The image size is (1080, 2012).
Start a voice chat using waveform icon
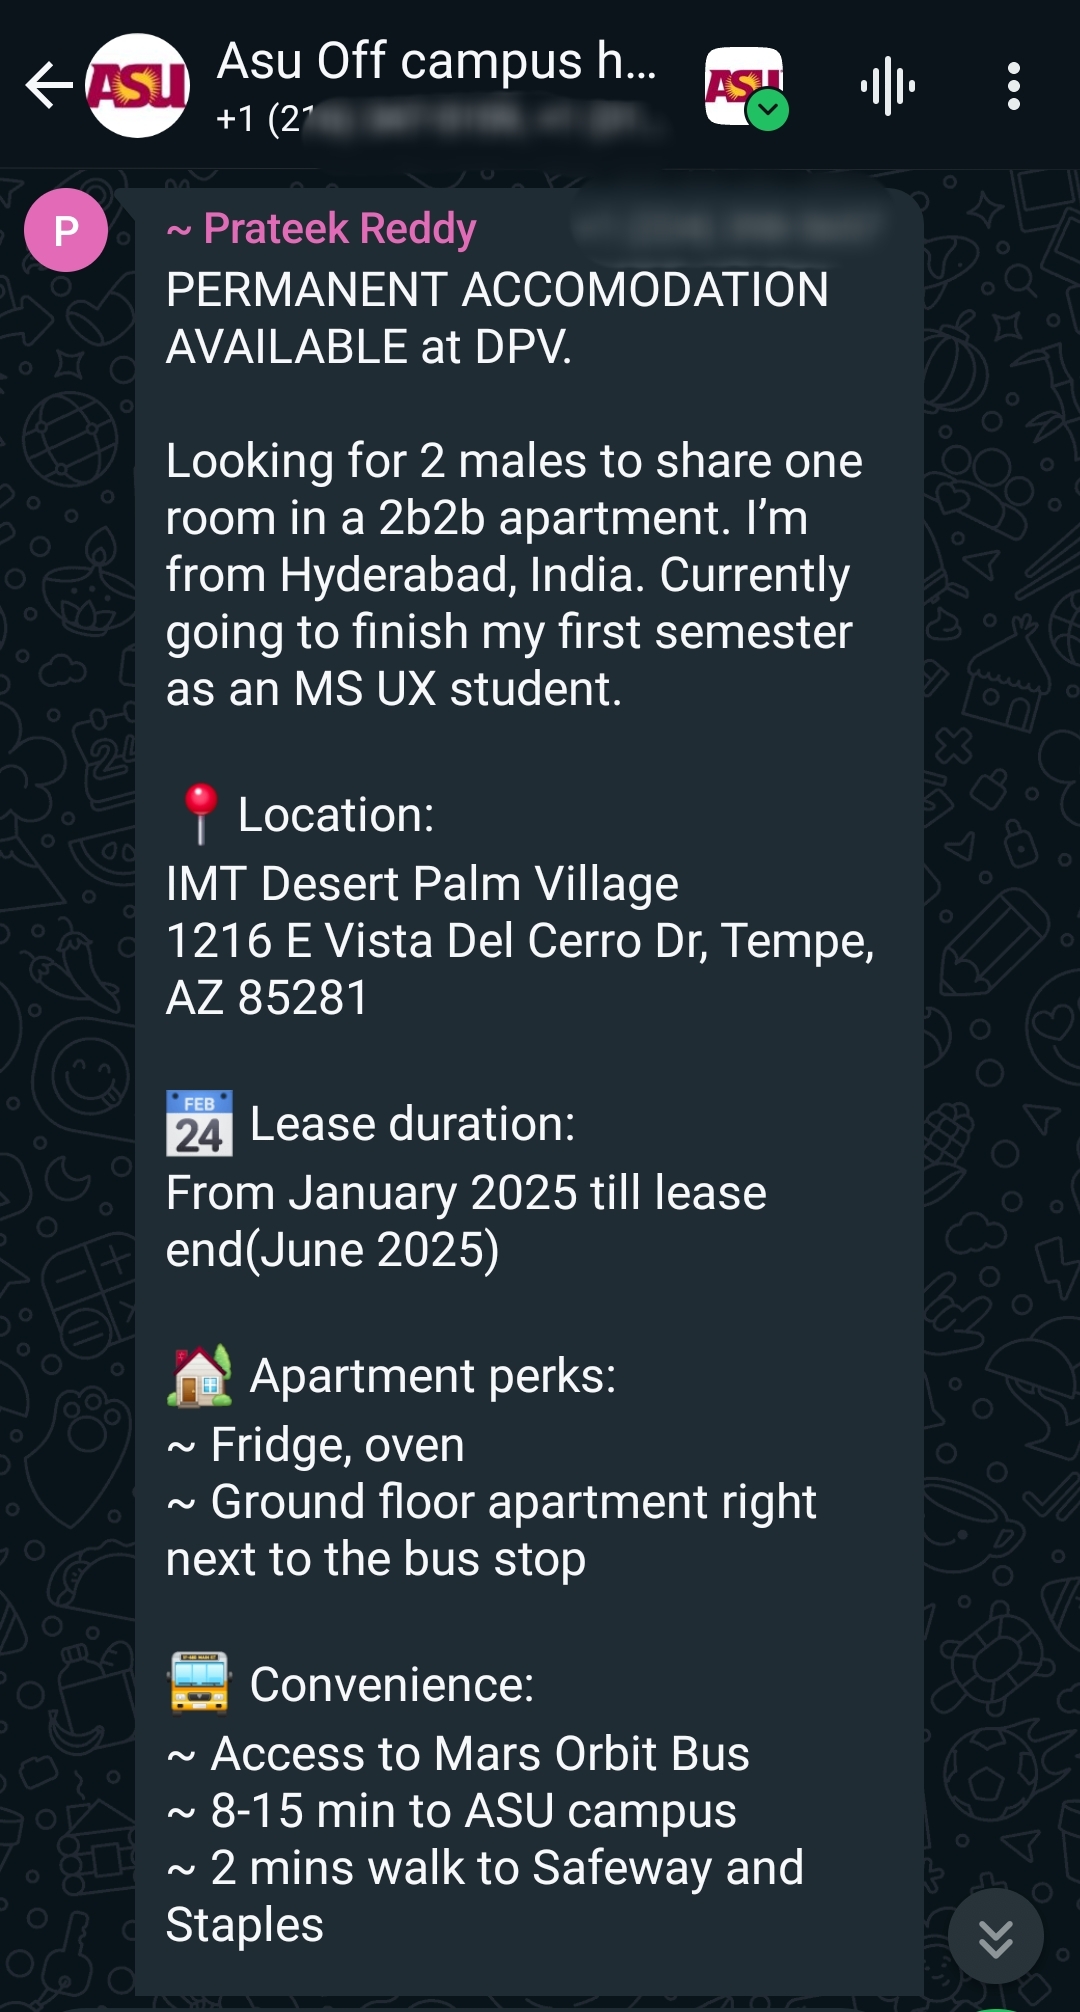[888, 86]
